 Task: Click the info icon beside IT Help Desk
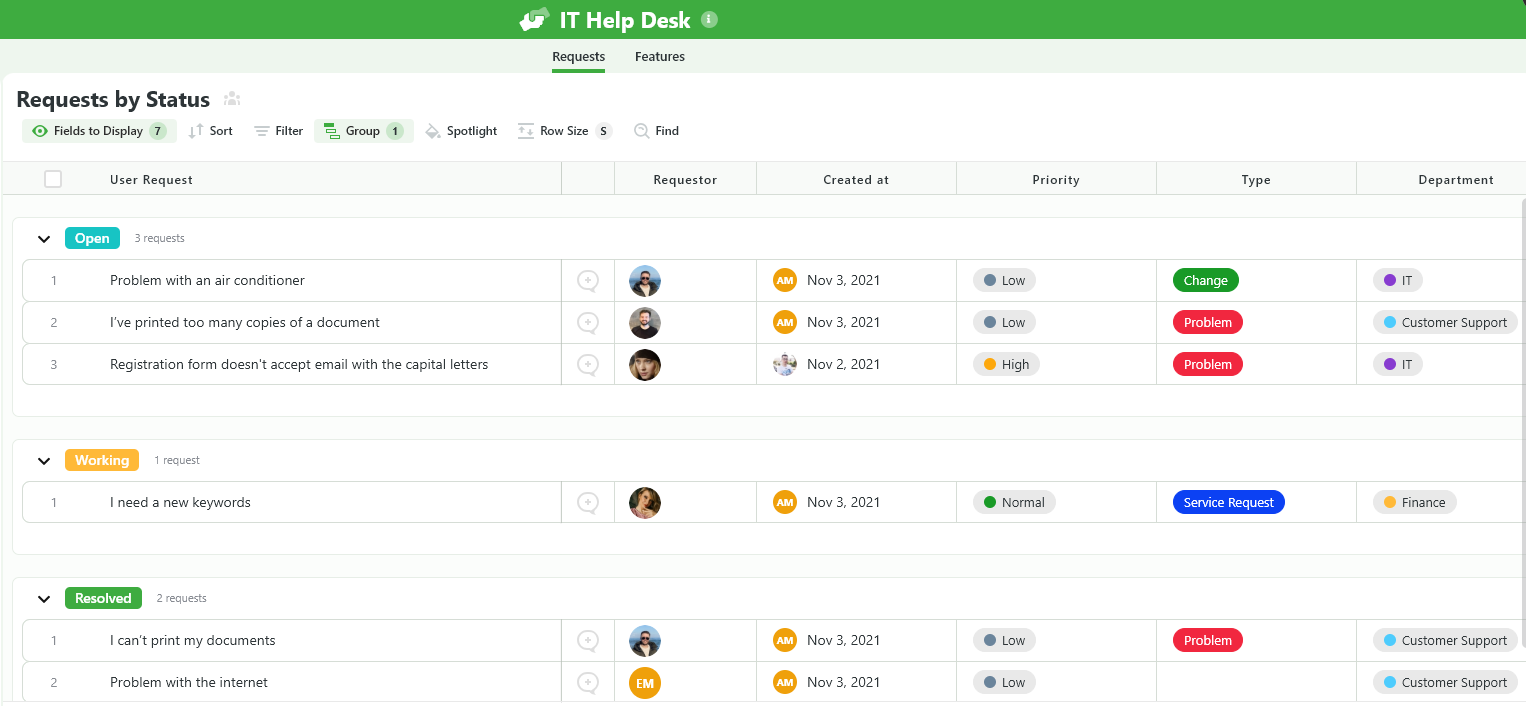pyautogui.click(x=709, y=20)
